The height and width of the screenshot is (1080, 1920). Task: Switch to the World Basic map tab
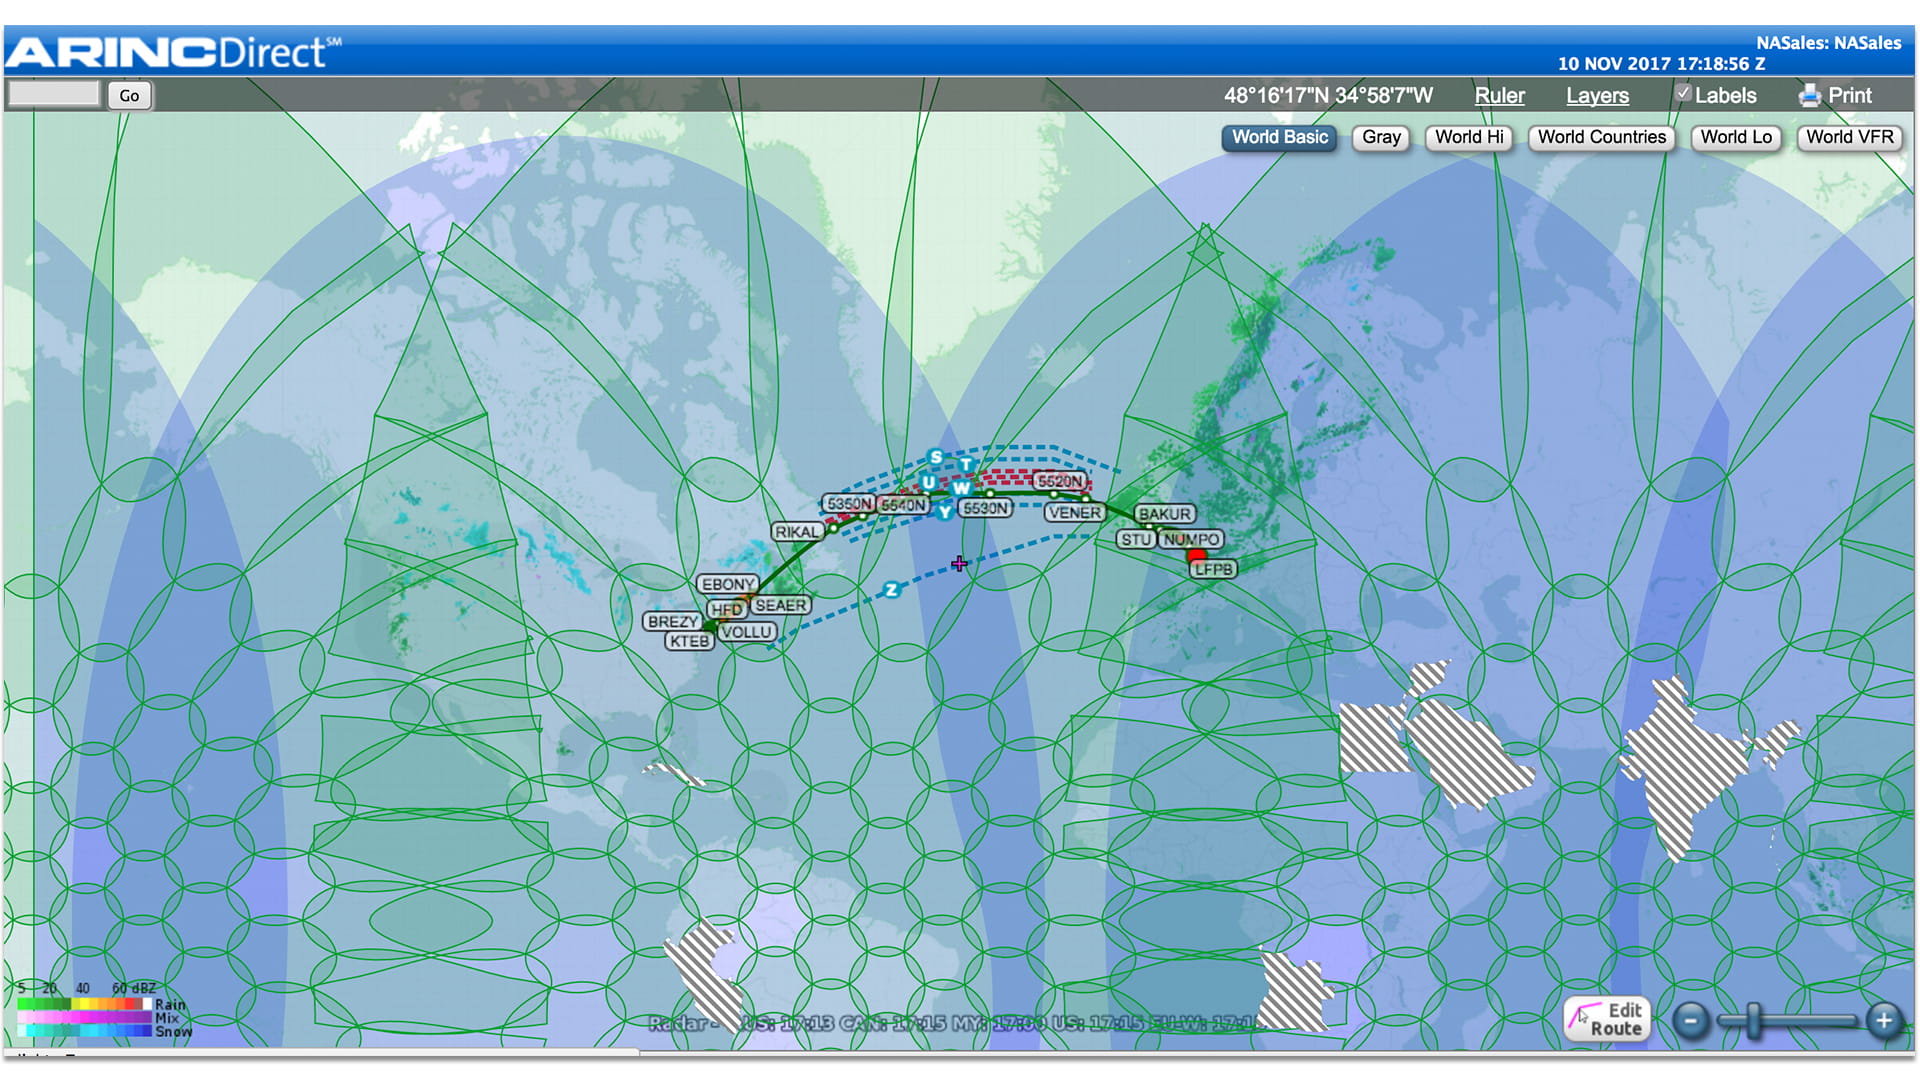tap(1278, 137)
